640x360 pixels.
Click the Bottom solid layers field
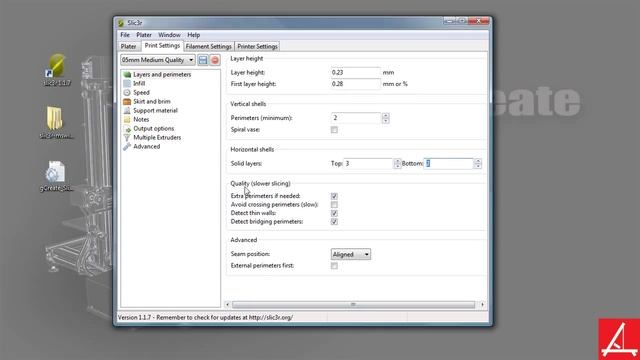click(x=449, y=164)
